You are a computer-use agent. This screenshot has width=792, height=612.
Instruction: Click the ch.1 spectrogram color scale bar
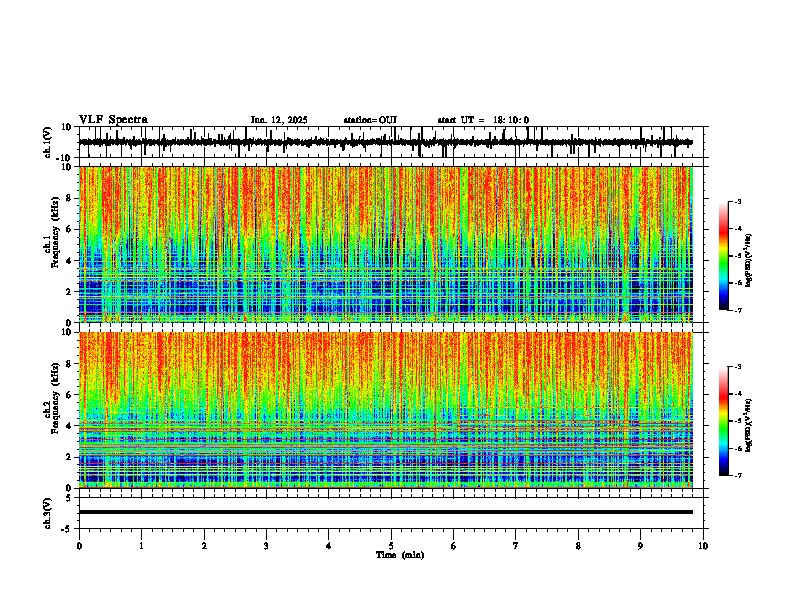point(724,256)
